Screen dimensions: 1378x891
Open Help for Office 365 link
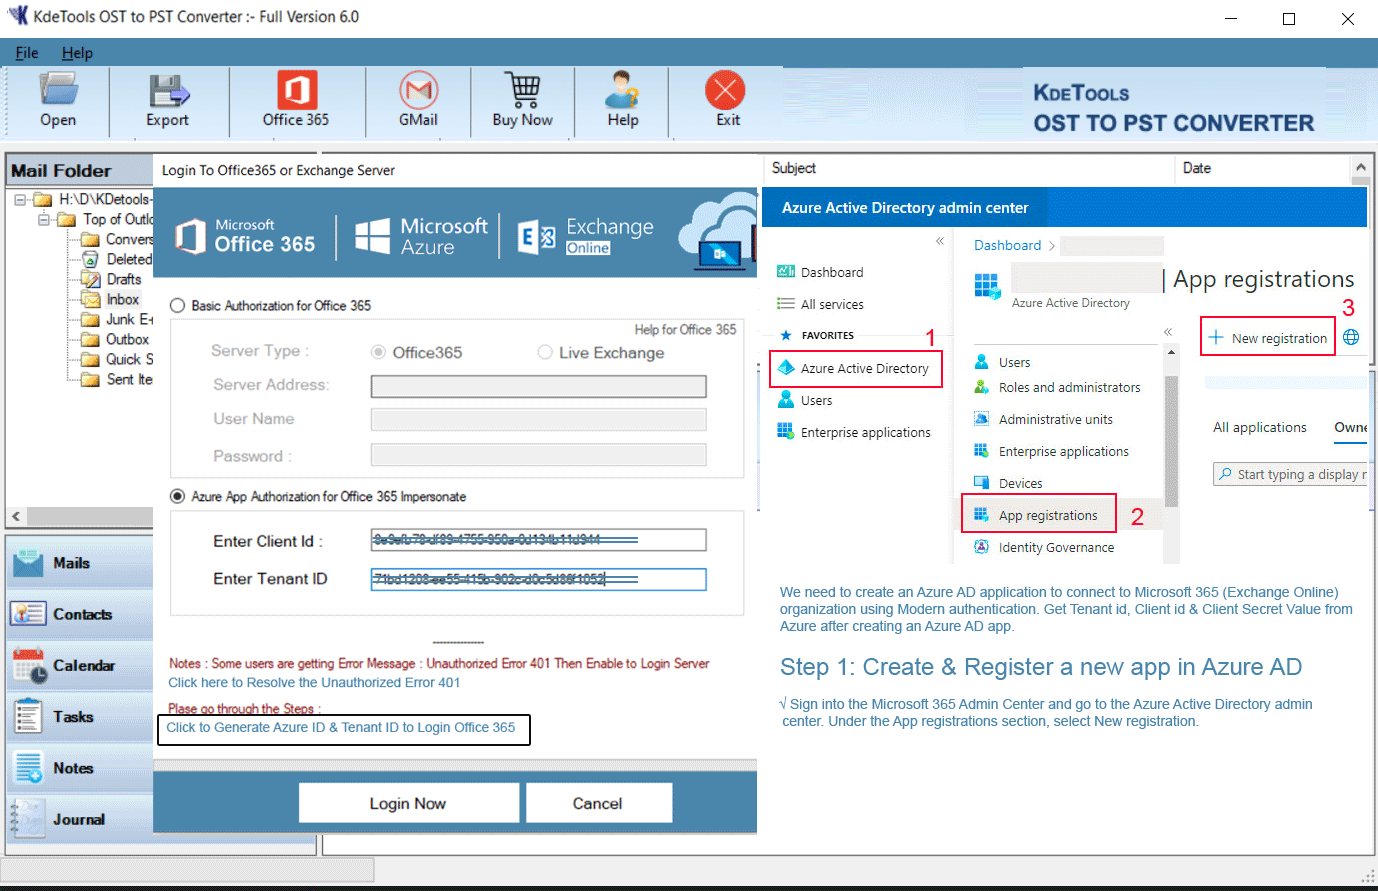tap(685, 330)
